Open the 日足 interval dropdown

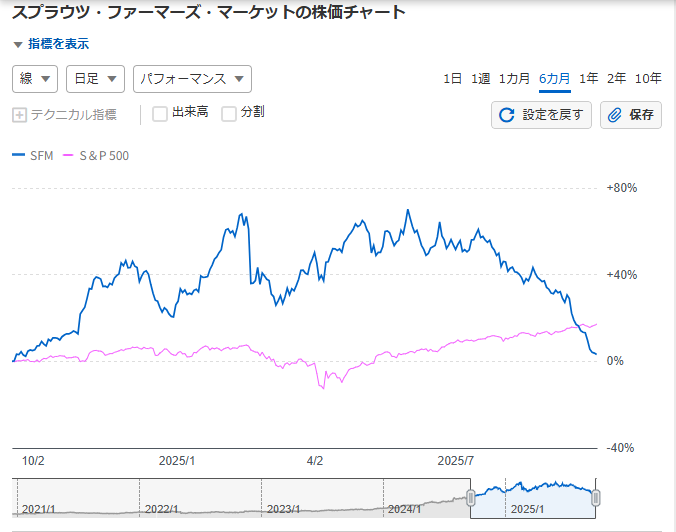click(x=95, y=79)
